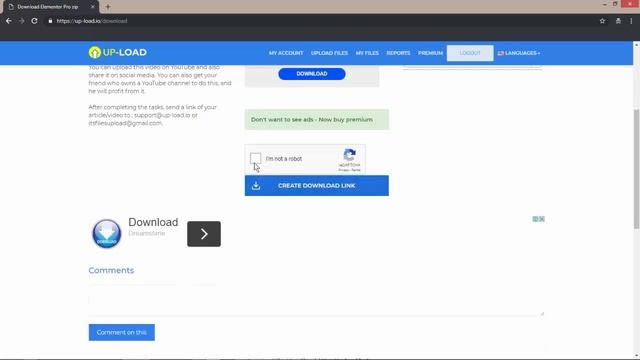
Task: Select the Download Elementor Pro zip tab
Action: pos(48,7)
